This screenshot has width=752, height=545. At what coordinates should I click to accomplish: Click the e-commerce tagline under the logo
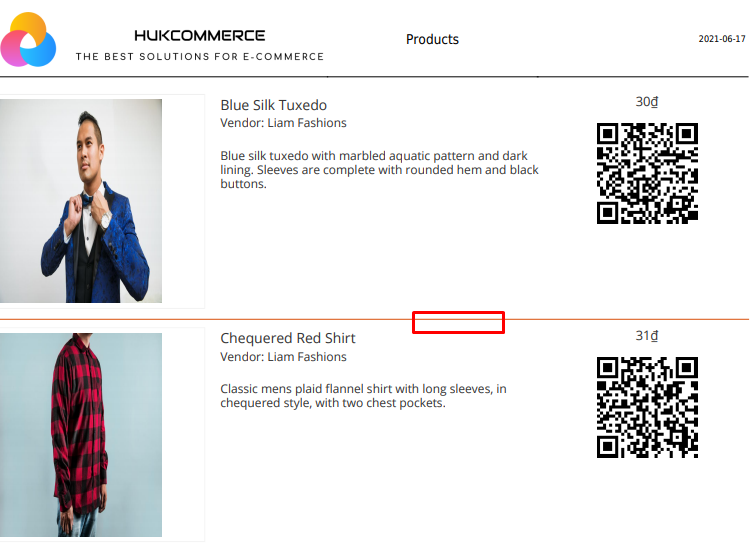tap(200, 57)
